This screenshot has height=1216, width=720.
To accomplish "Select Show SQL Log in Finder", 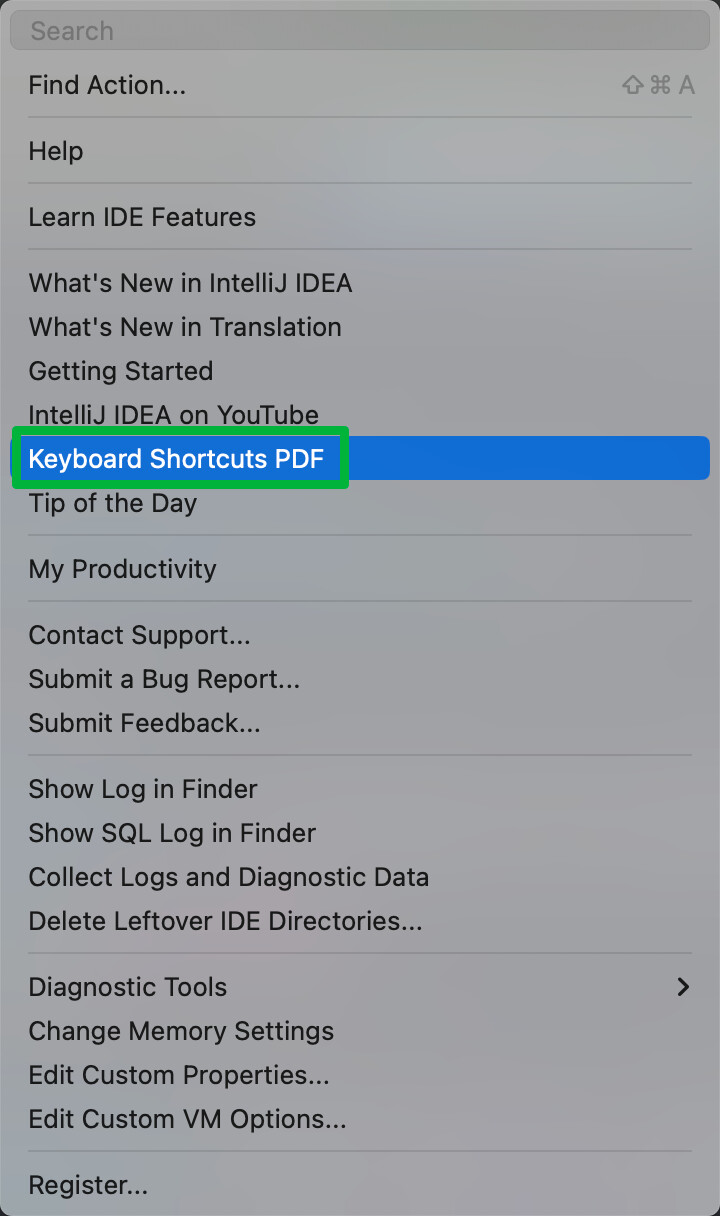I will click(x=360, y=833).
